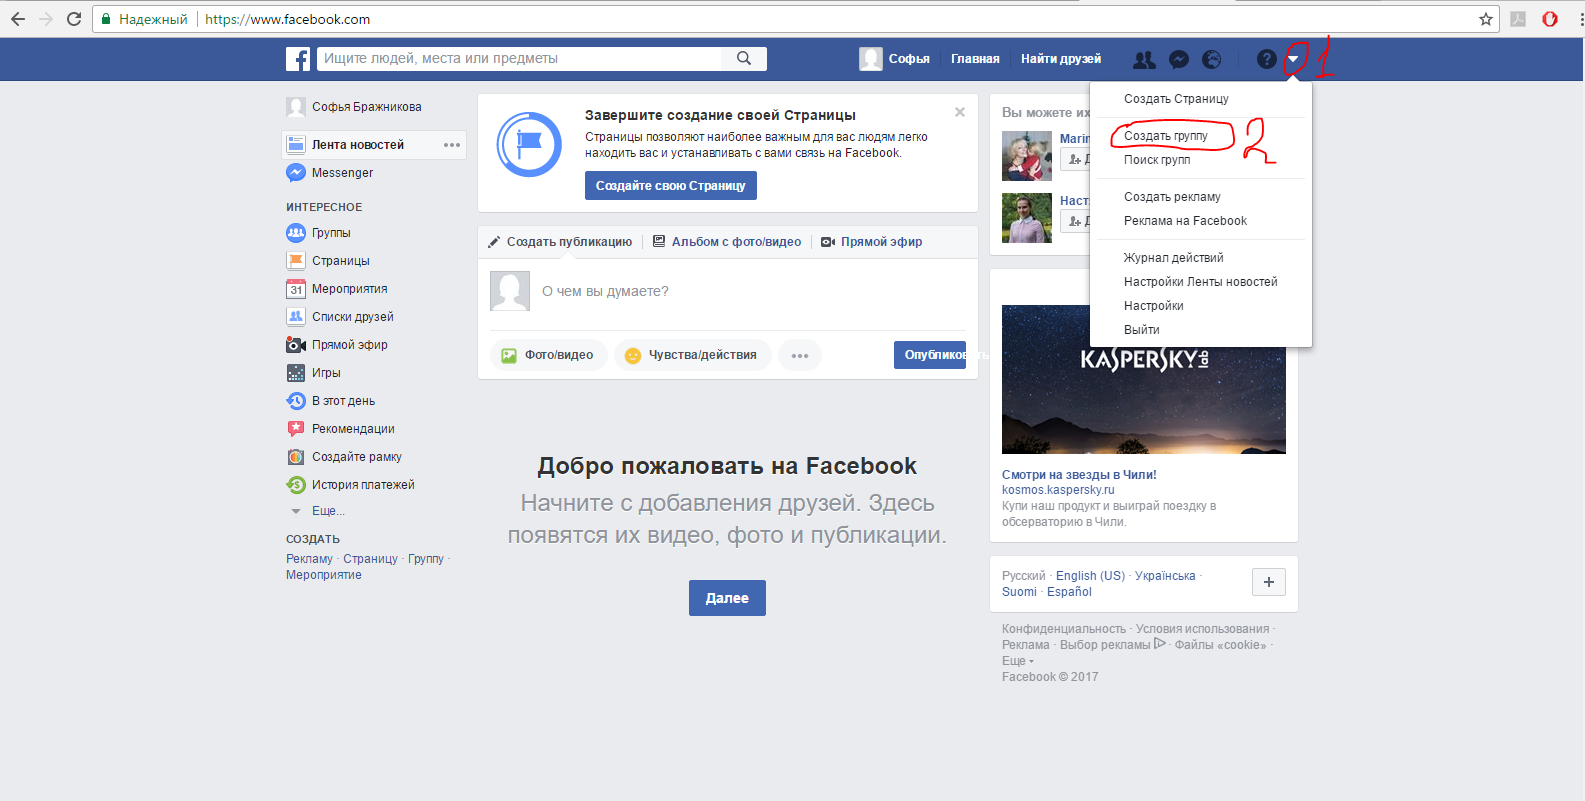The height and width of the screenshot is (801, 1585).
Task: Click the Recommendations star icon
Action: 296,429
